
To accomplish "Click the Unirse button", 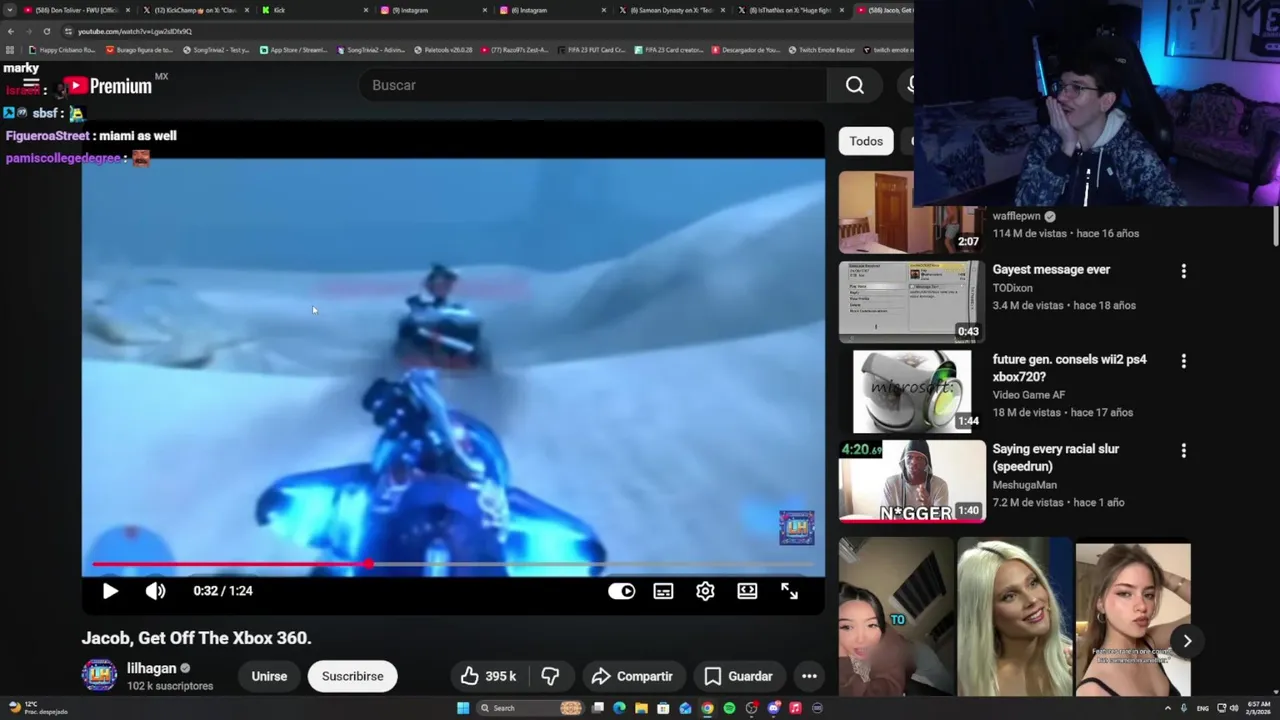I will click(269, 676).
